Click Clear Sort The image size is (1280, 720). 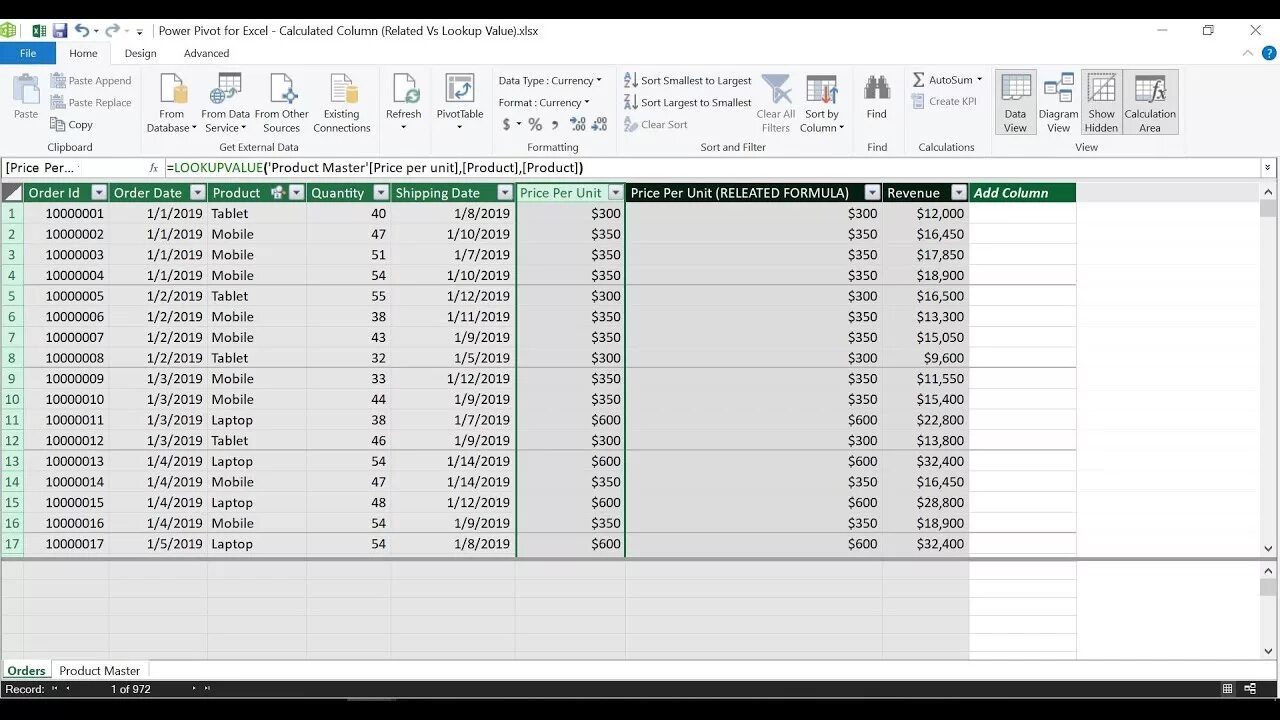[x=656, y=125]
